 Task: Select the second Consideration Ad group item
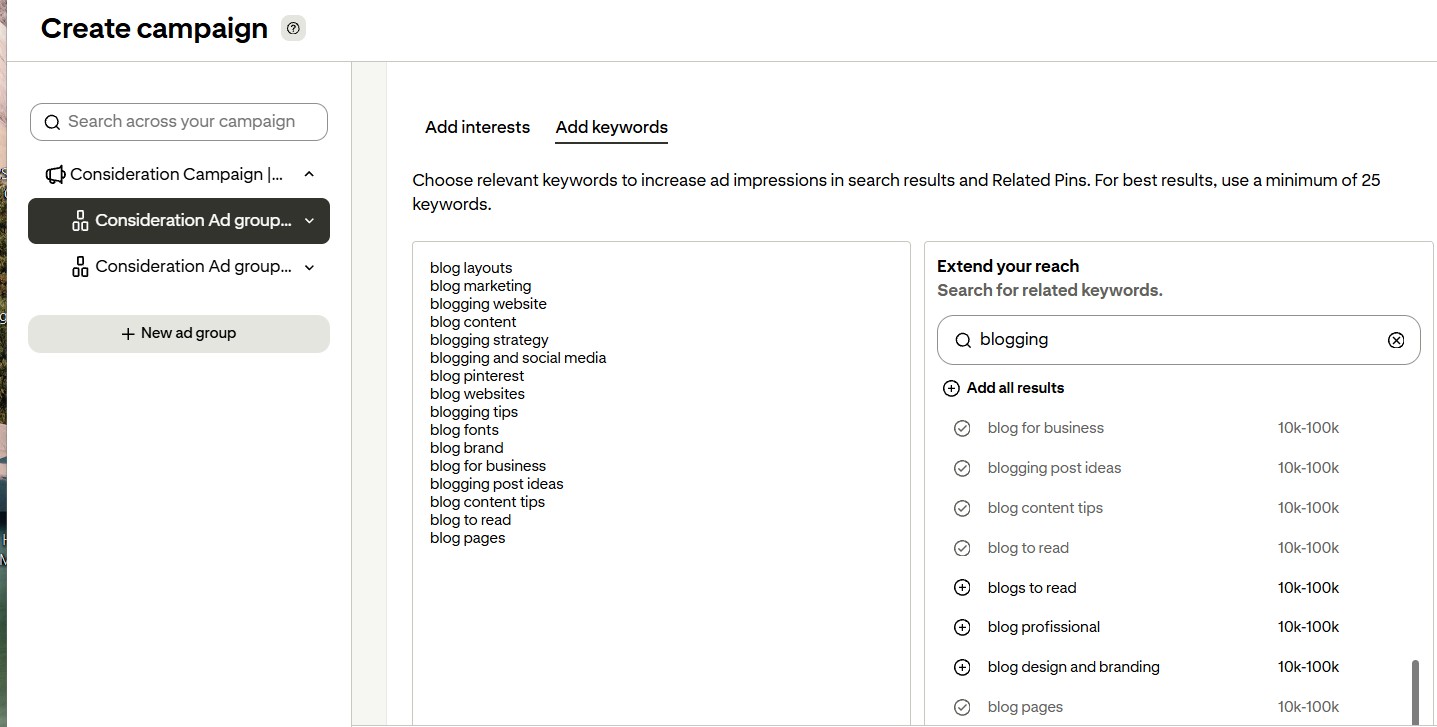[x=179, y=267]
